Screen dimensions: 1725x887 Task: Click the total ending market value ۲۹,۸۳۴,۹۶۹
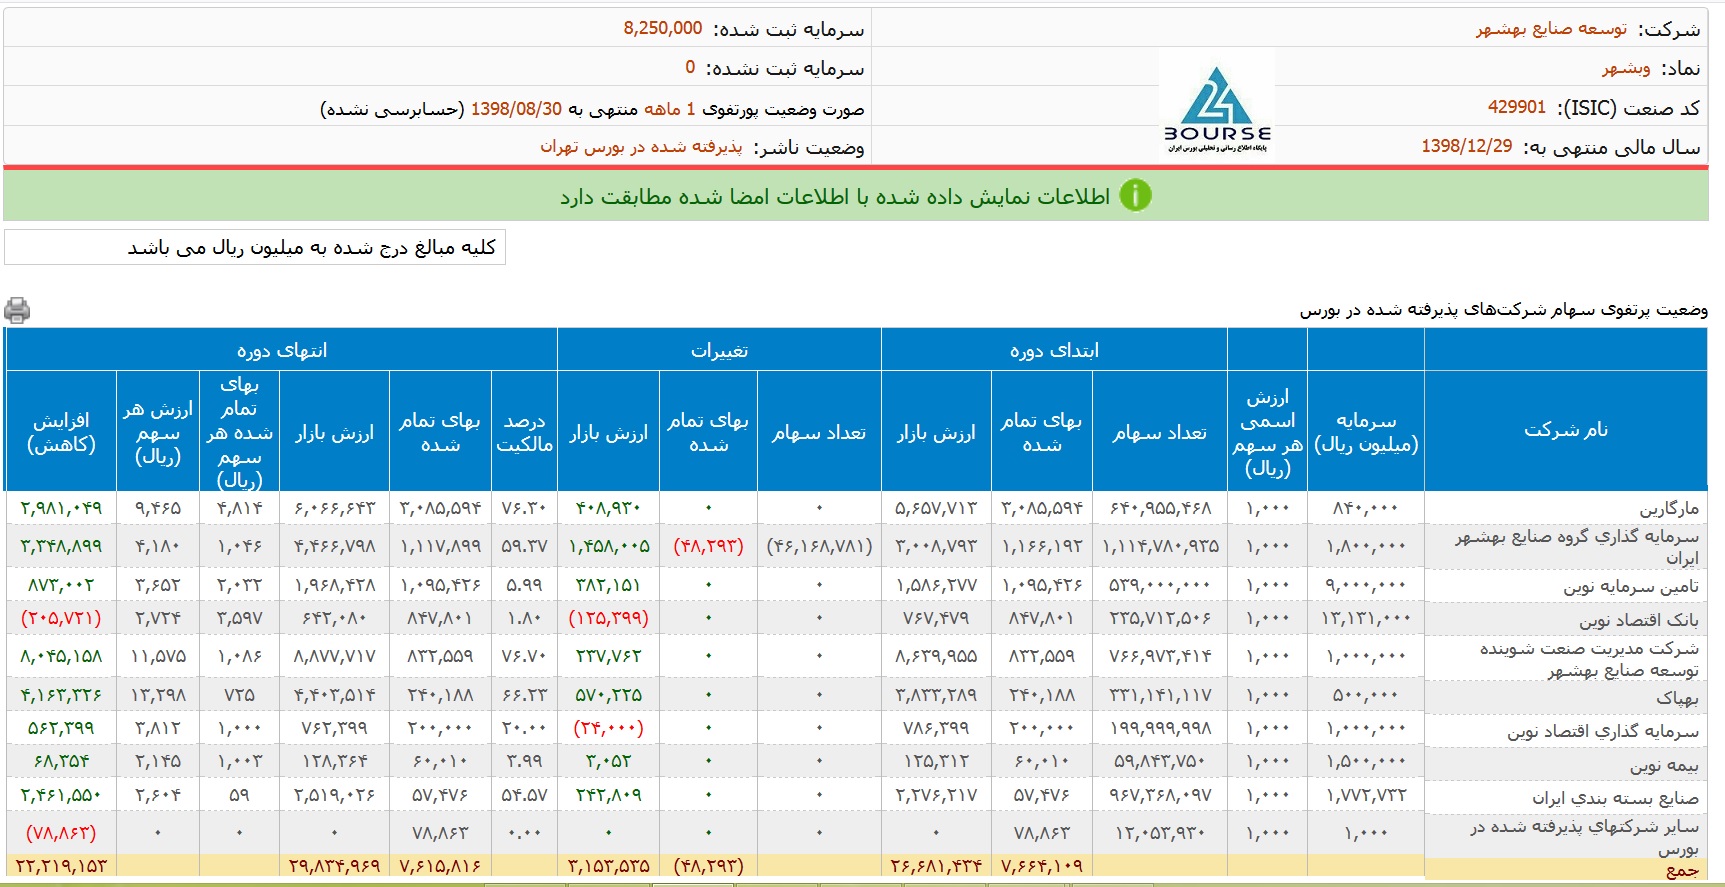pyautogui.click(x=335, y=865)
